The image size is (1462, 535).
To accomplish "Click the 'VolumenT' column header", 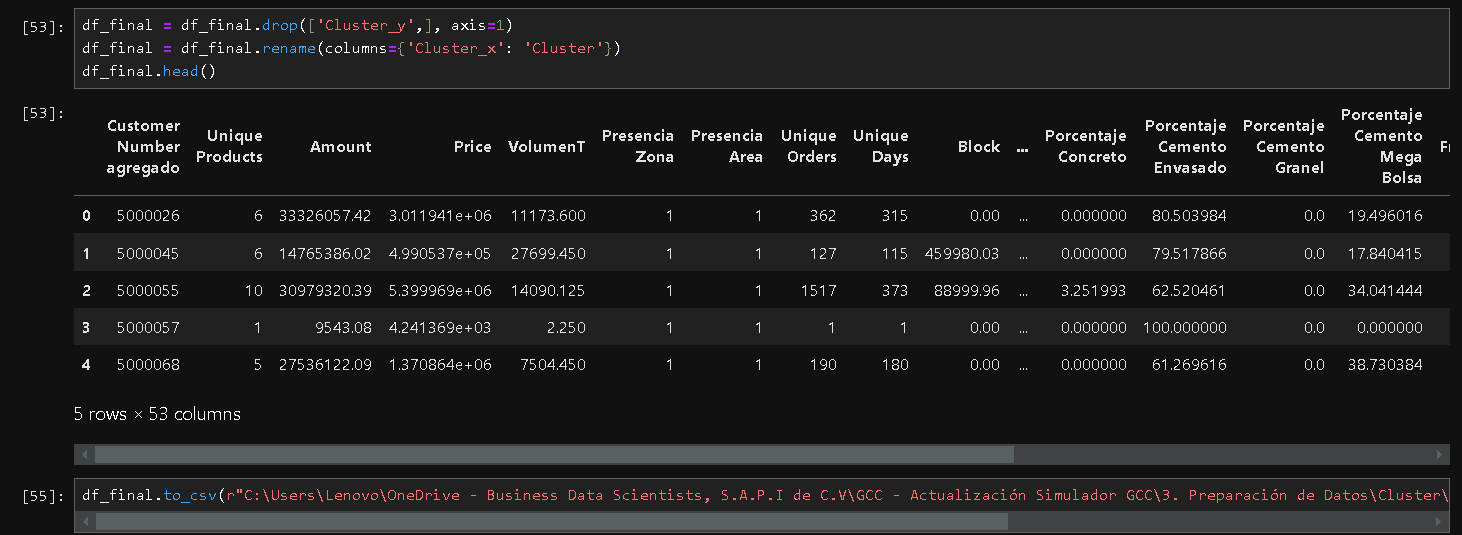I will pyautogui.click(x=546, y=146).
